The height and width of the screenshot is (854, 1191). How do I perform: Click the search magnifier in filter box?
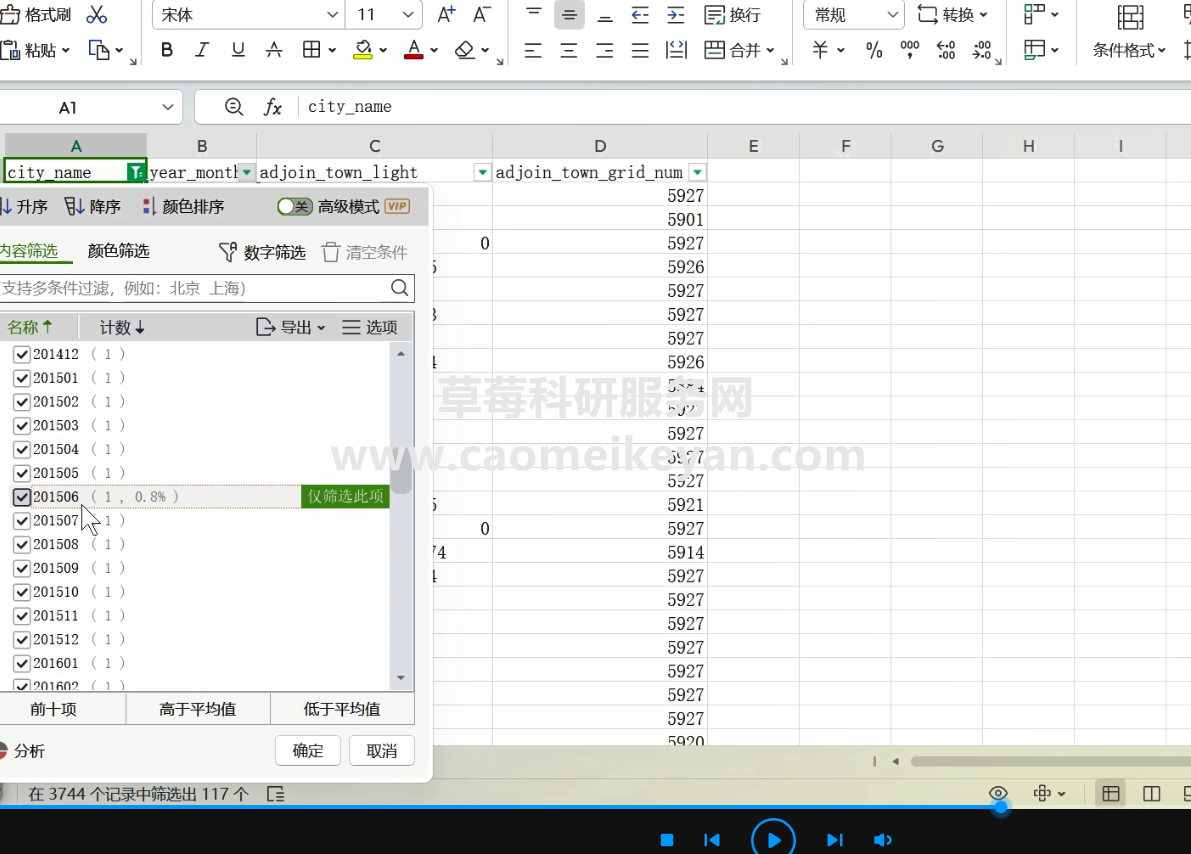click(x=400, y=288)
